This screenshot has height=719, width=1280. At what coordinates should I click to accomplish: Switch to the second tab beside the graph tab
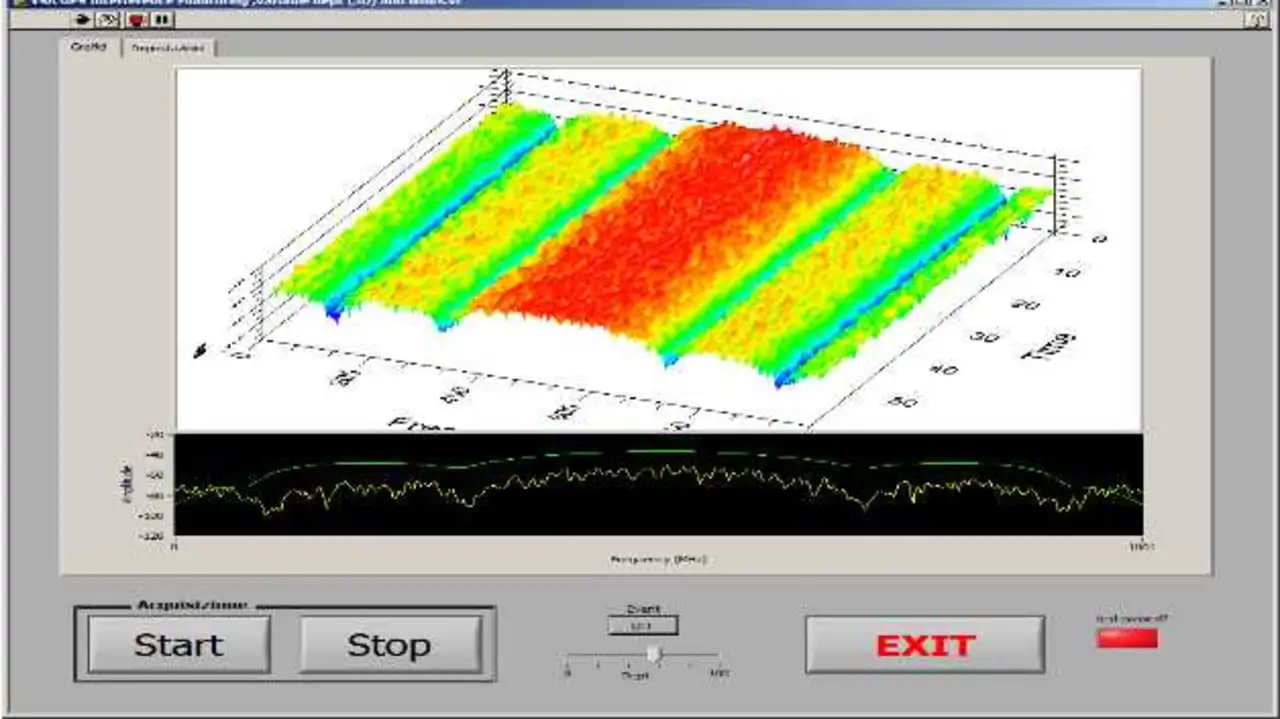coord(168,47)
